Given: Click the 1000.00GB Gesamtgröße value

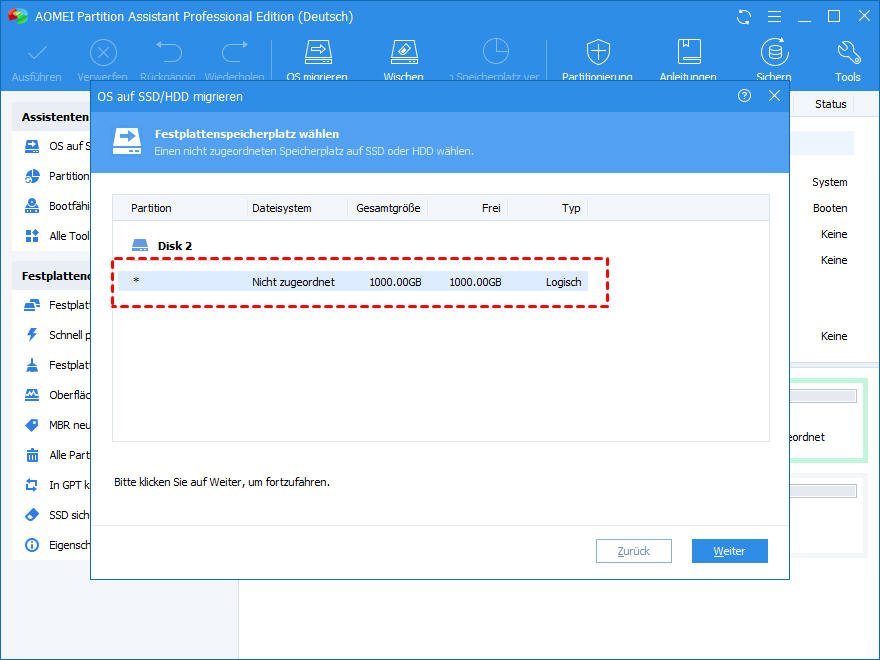Looking at the screenshot, I should pyautogui.click(x=395, y=282).
